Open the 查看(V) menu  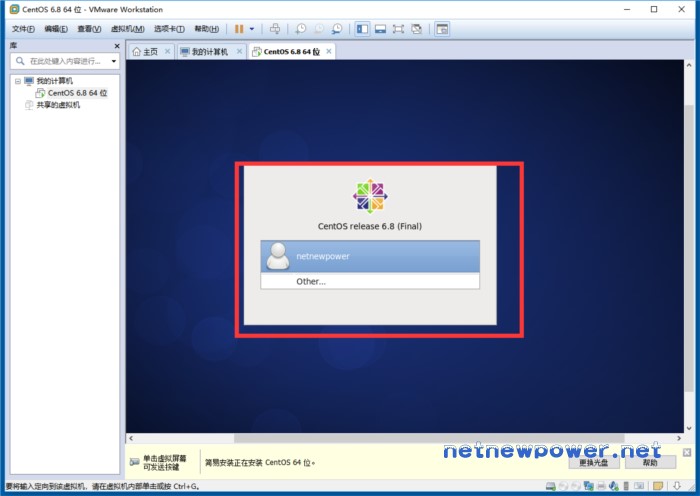click(x=89, y=29)
